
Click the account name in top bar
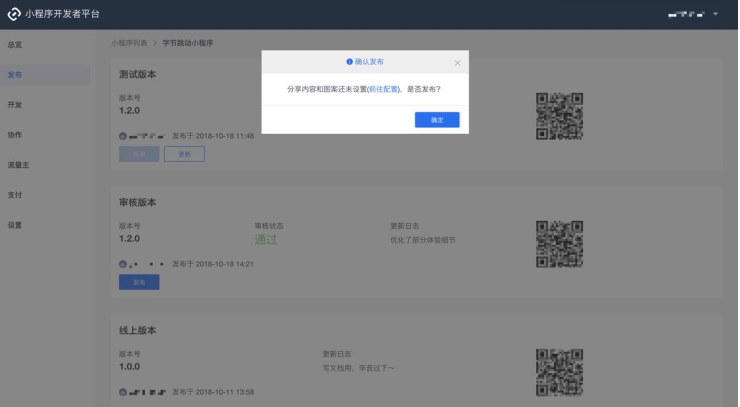tap(686, 14)
